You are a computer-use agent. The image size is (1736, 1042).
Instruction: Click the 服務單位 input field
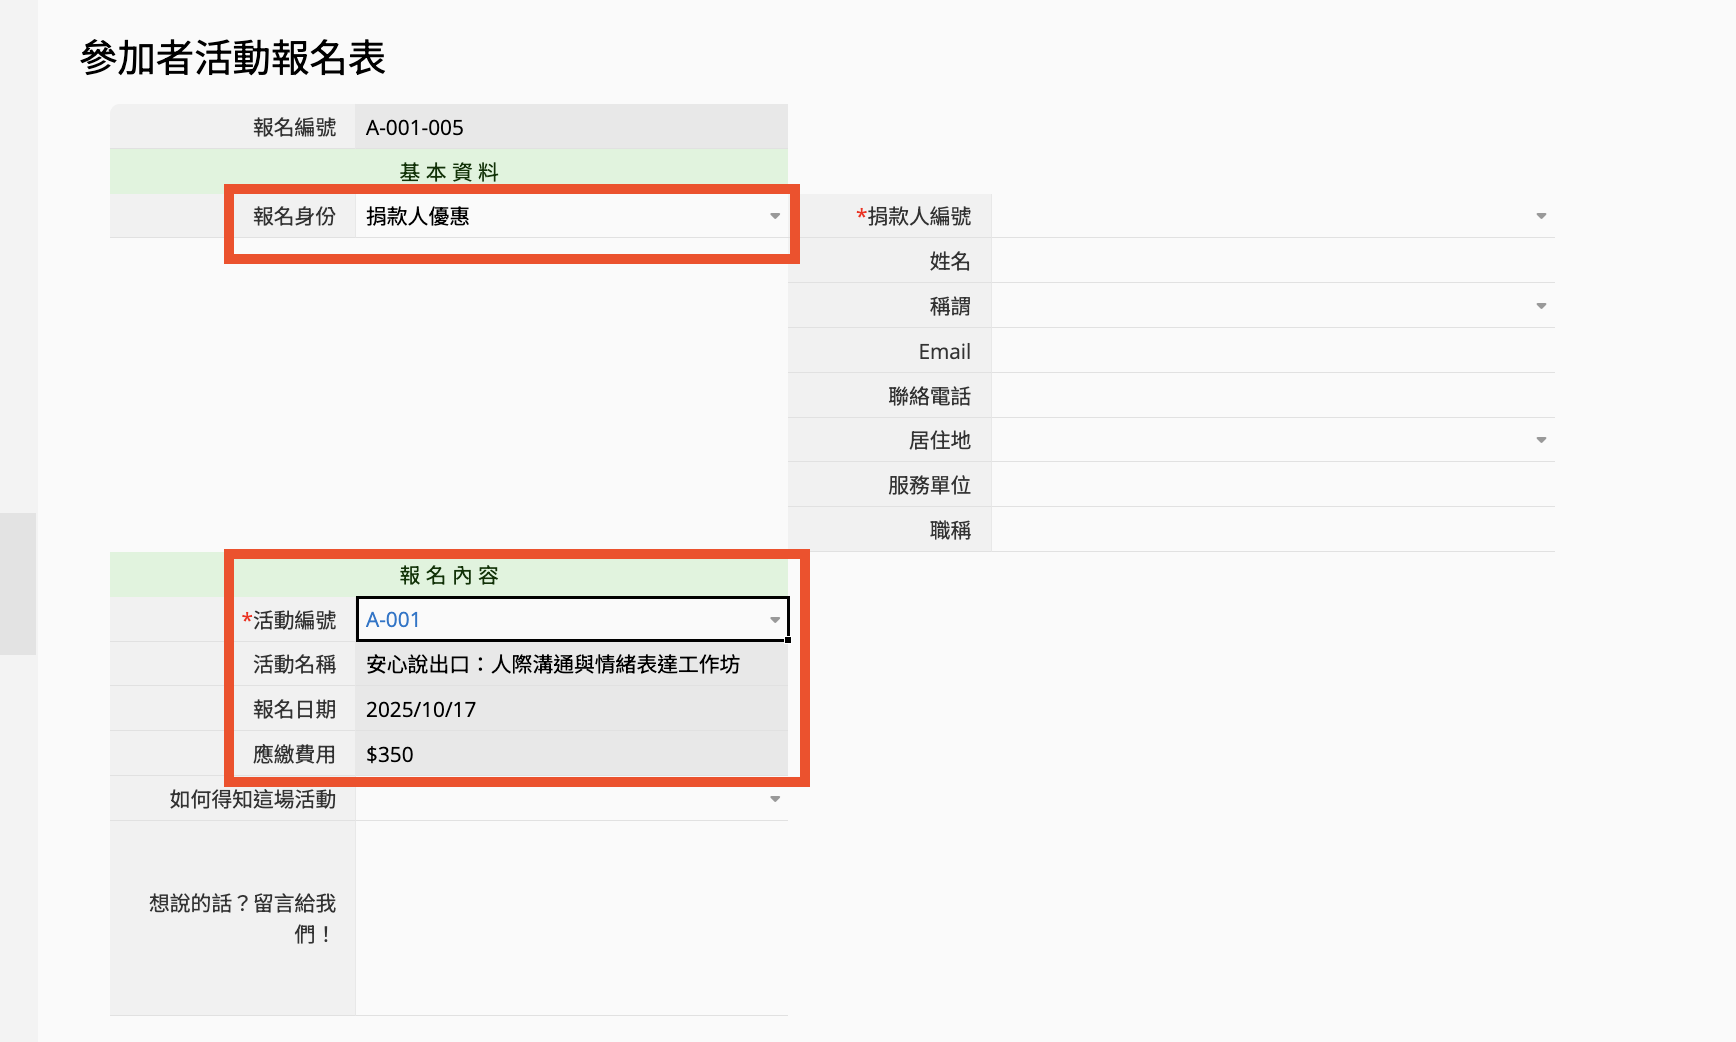pos(1272,485)
